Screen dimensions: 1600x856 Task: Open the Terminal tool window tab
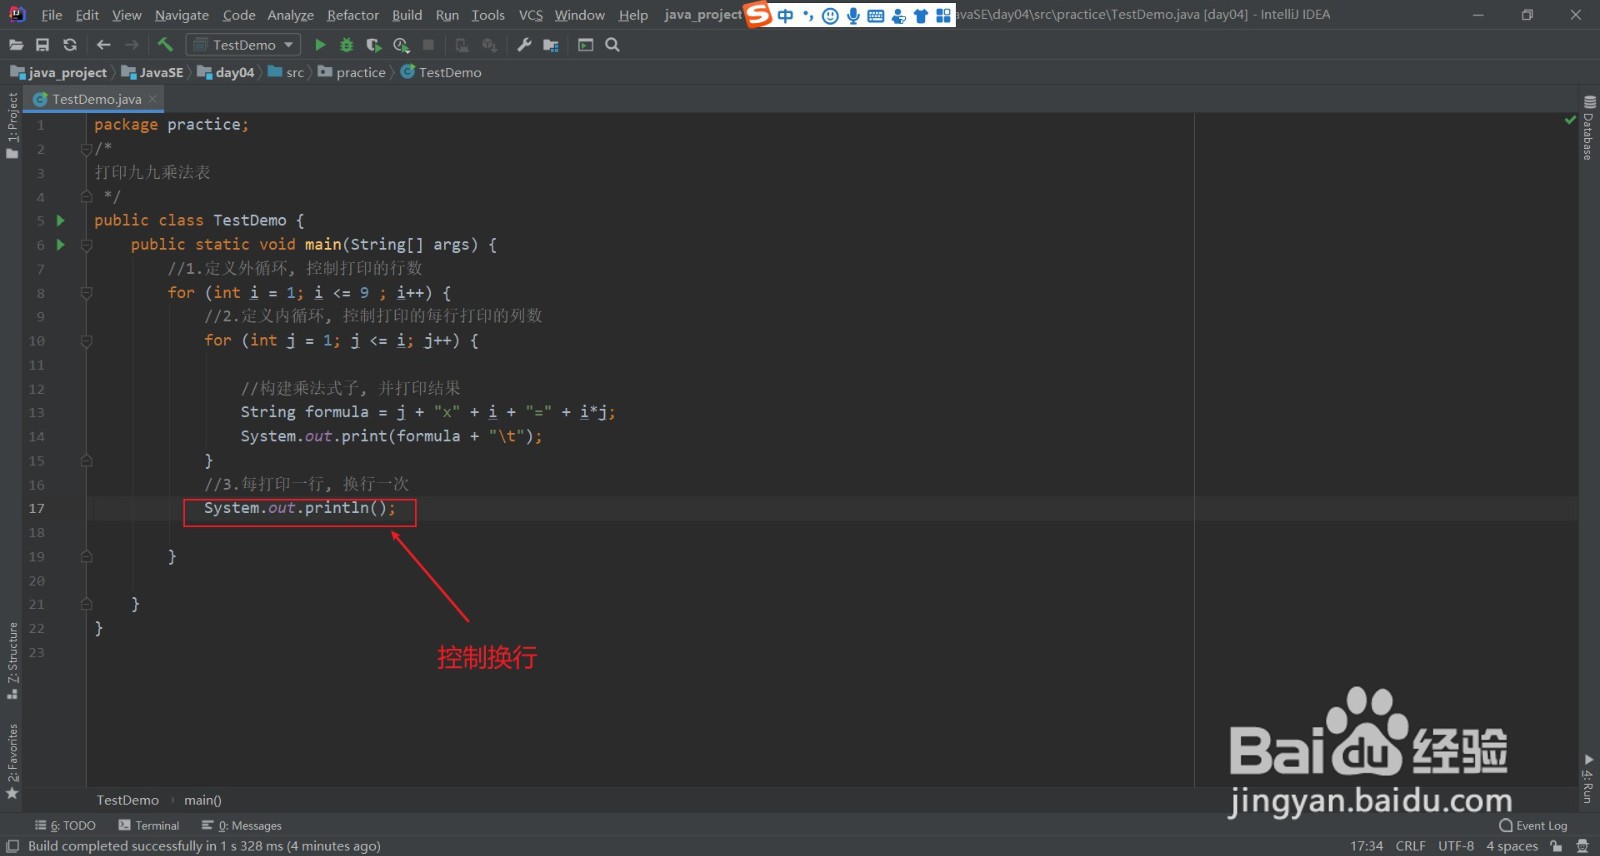click(x=149, y=826)
